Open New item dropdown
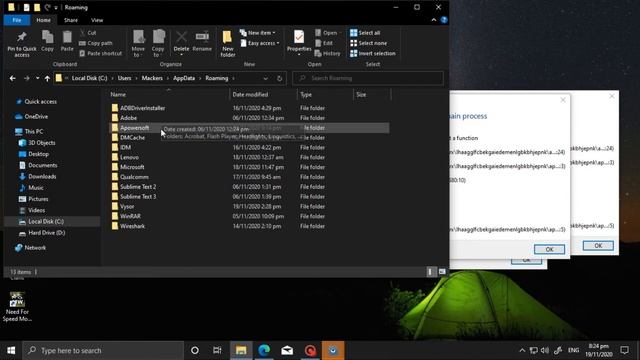This screenshot has width=640, height=360. coord(258,33)
